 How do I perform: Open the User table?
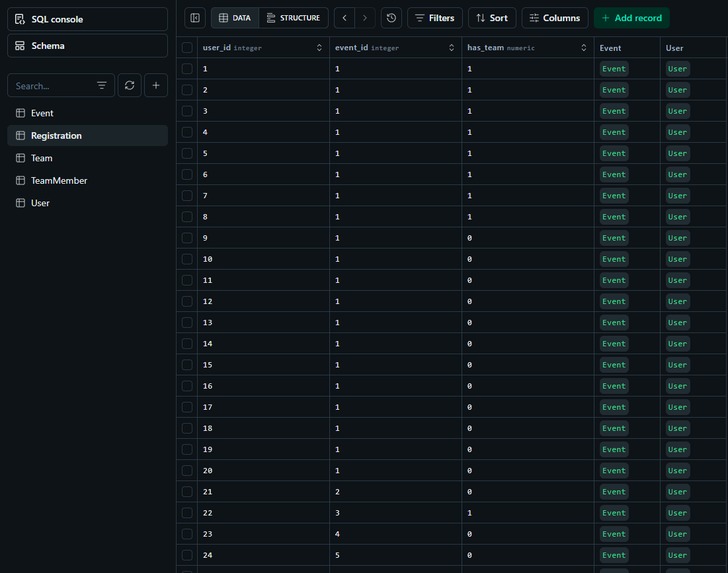(87, 203)
